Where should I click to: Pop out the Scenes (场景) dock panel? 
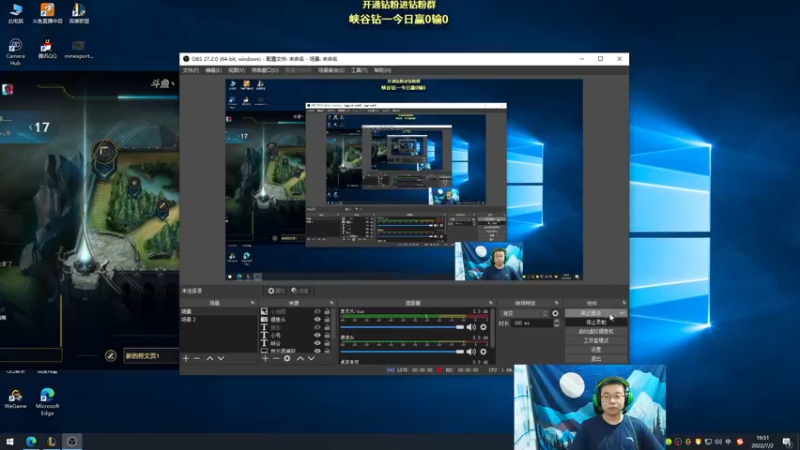(252, 303)
